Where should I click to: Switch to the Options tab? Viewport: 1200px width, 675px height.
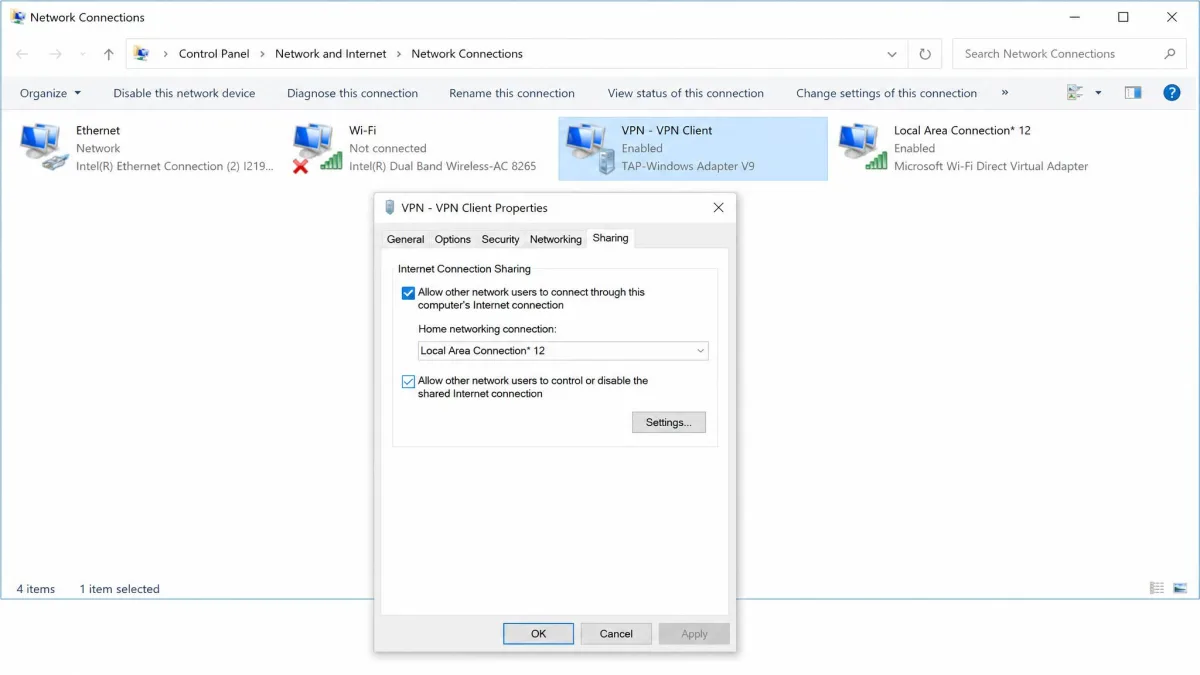[452, 239]
